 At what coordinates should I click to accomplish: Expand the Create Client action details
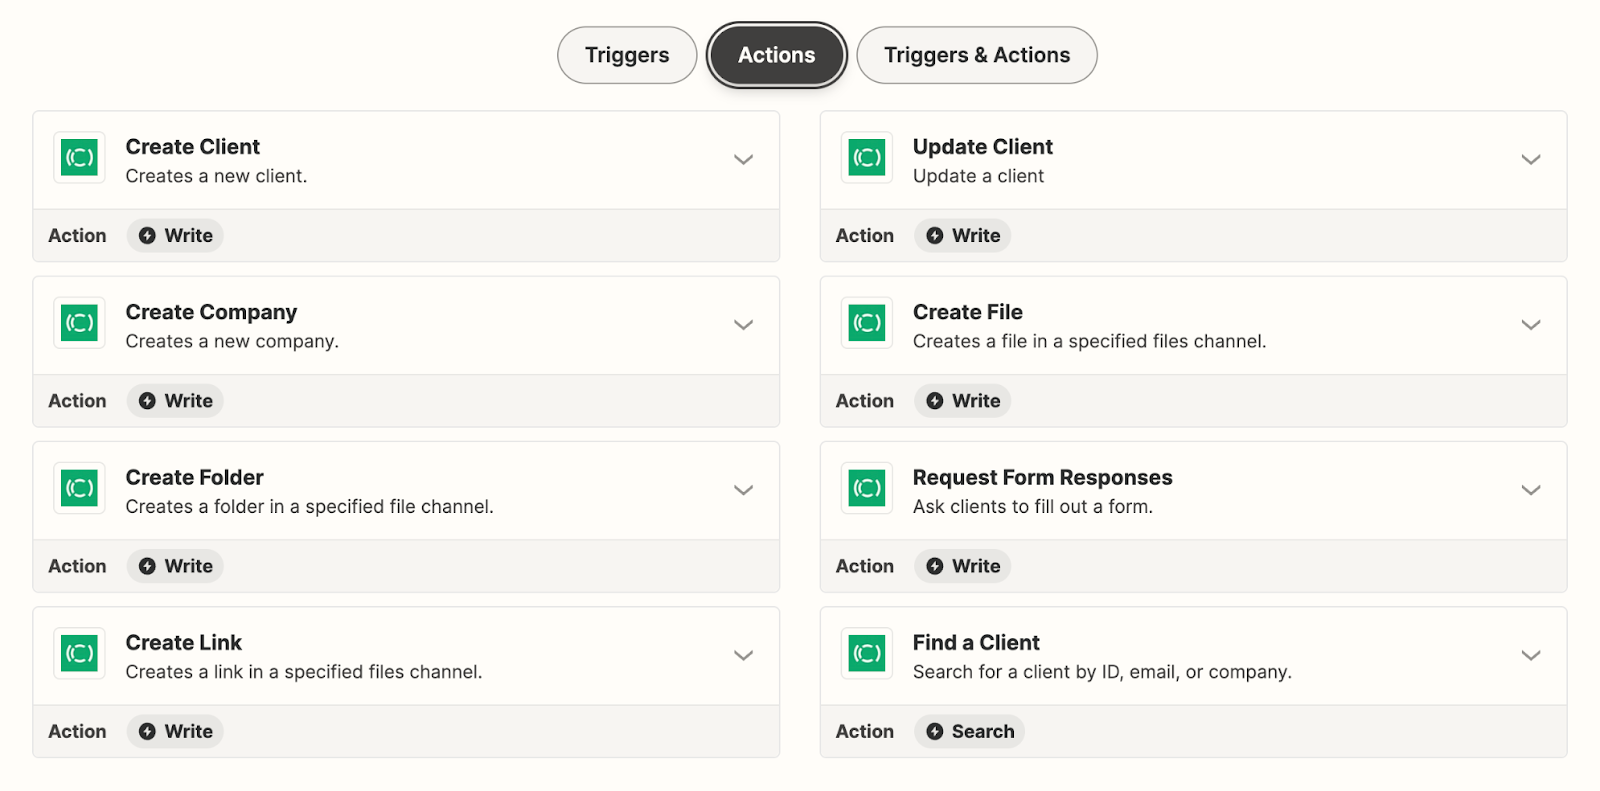pyautogui.click(x=743, y=160)
